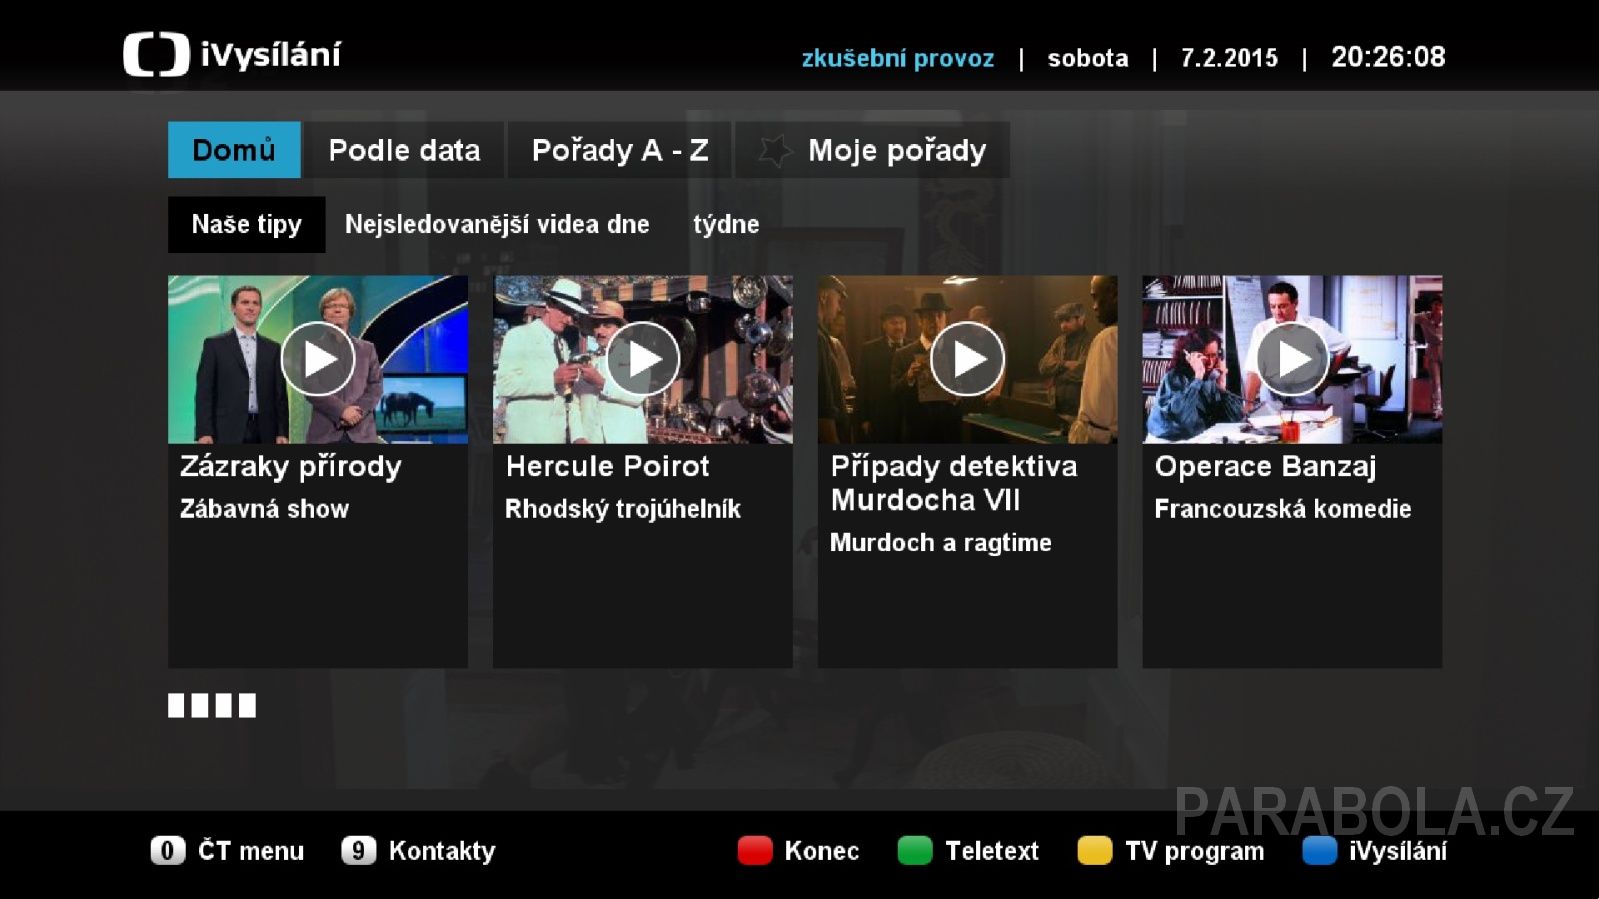This screenshot has width=1599, height=899.
Task: Click the Murdoch a ragtime subtitle
Action: pyautogui.click(x=941, y=543)
